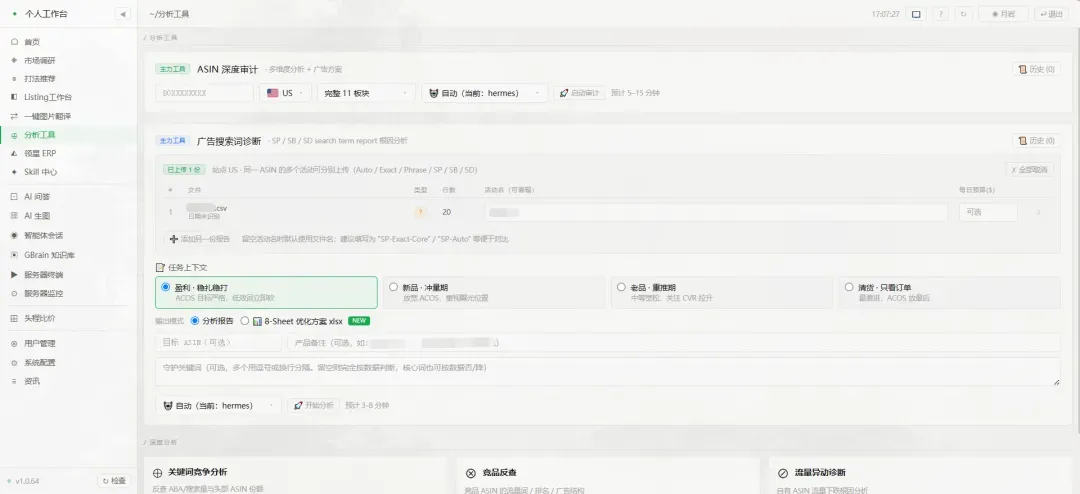Select the 清货 · 只看订单 radio option
The image size is (1080, 494).
(849, 287)
